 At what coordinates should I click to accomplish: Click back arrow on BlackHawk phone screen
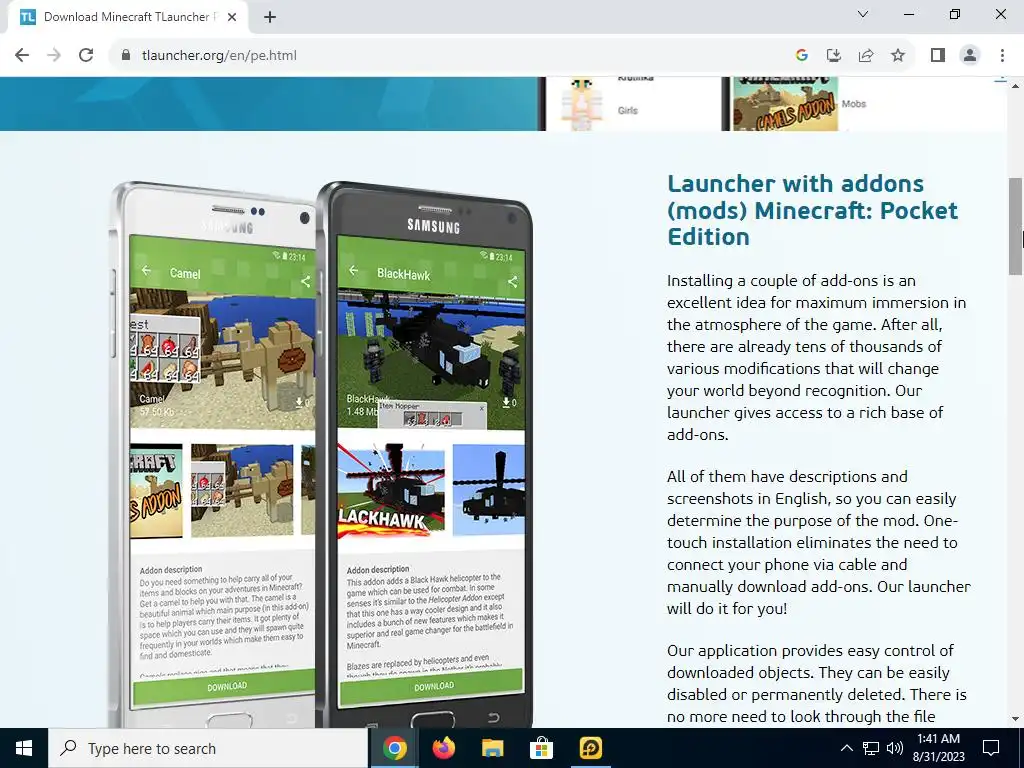pyautogui.click(x=353, y=270)
